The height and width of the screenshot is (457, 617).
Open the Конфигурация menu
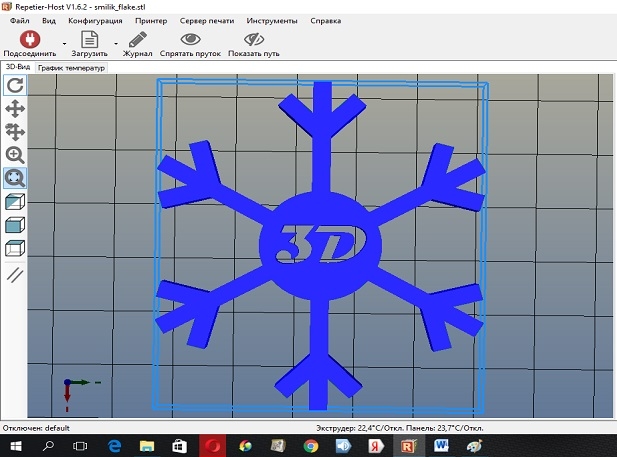point(95,21)
